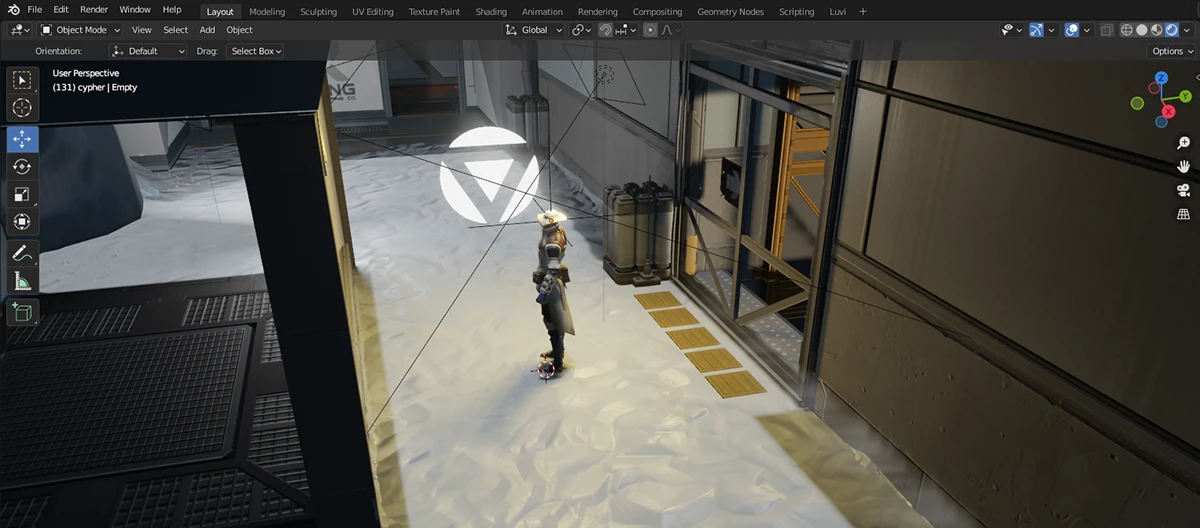Image resolution: width=1200 pixels, height=528 pixels.
Task: Select the Select Box tool
Action: (x=22, y=80)
